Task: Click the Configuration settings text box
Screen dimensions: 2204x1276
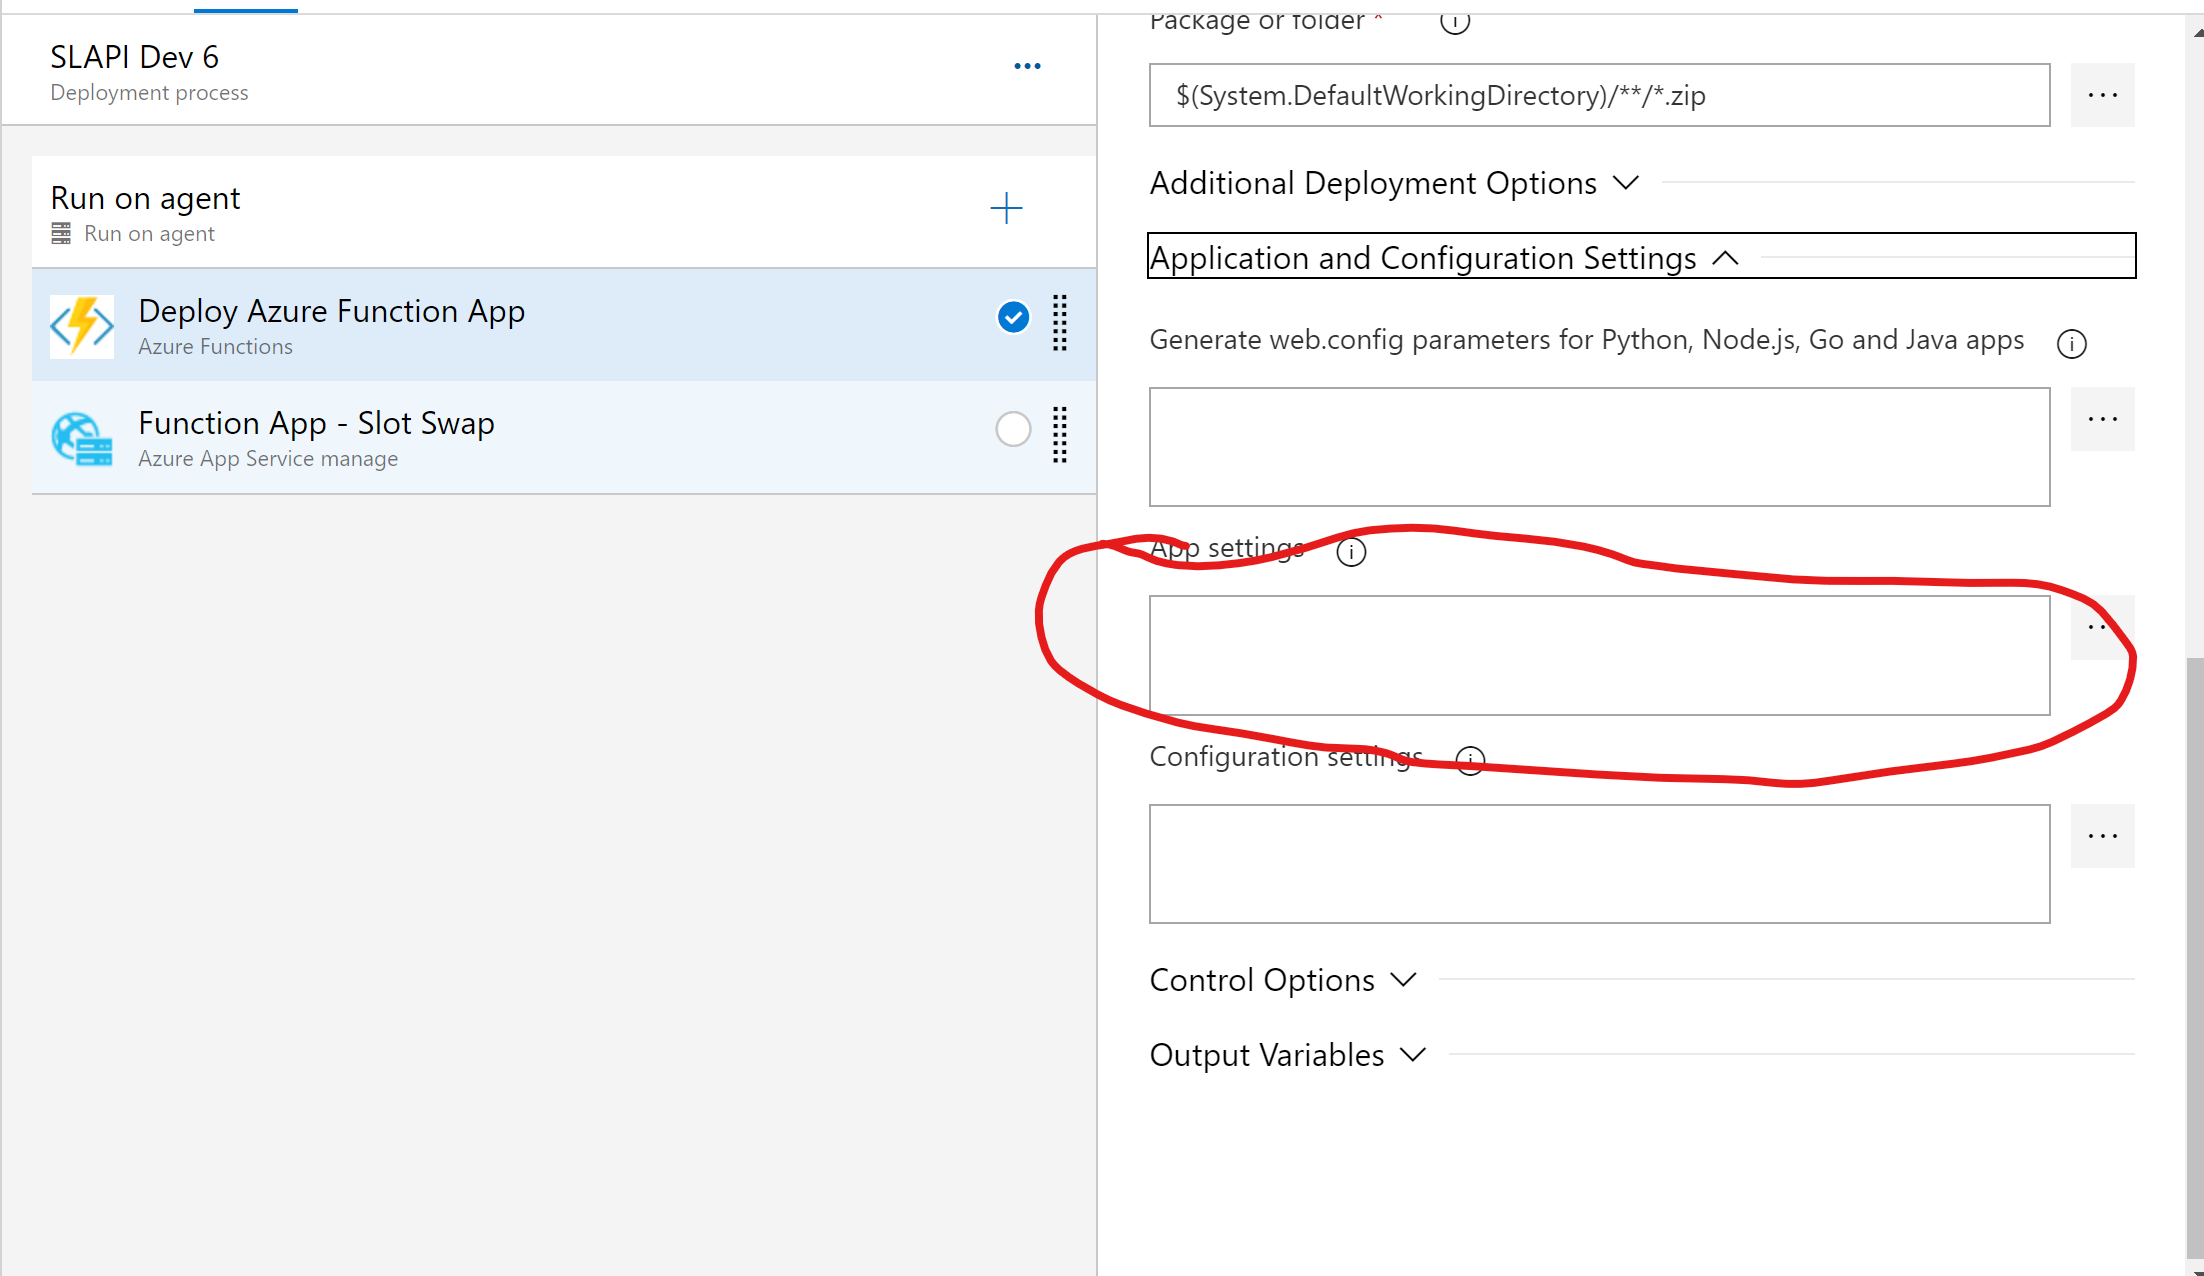Action: click(x=1599, y=864)
